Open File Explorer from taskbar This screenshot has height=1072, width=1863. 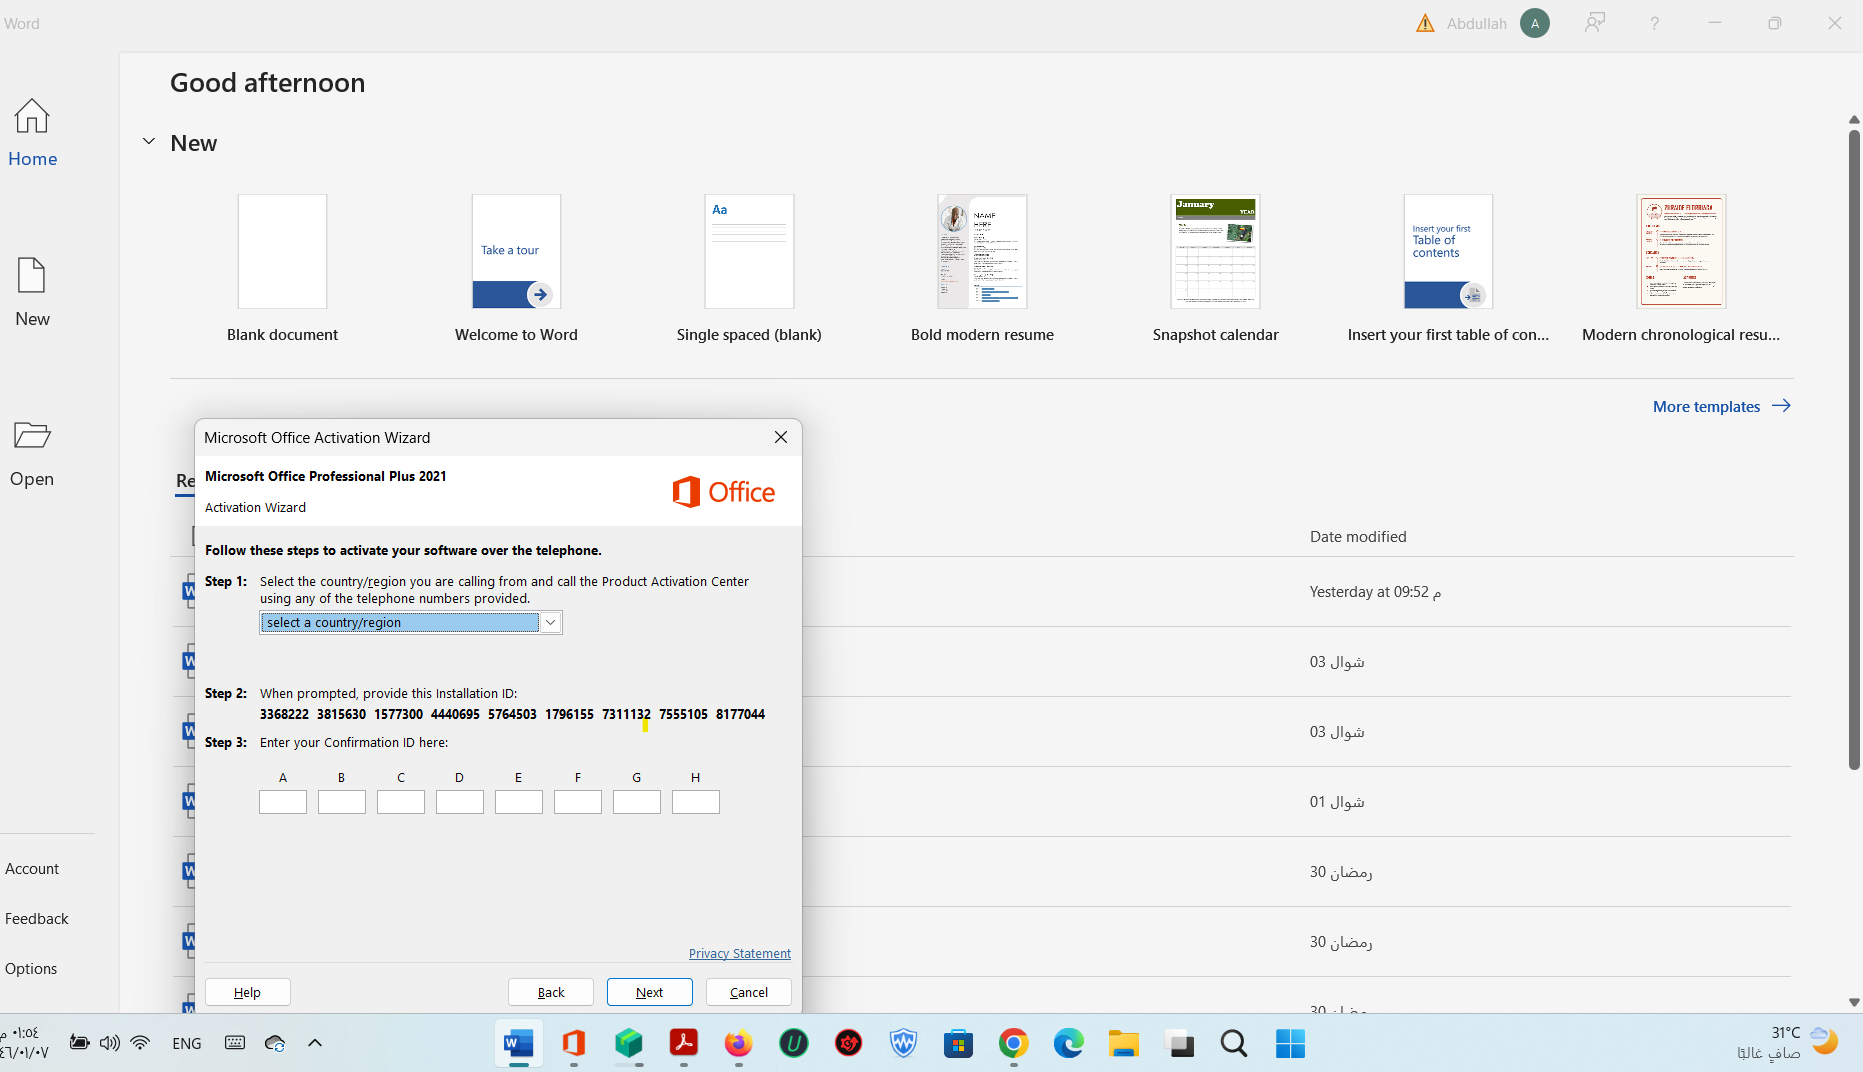1124,1044
